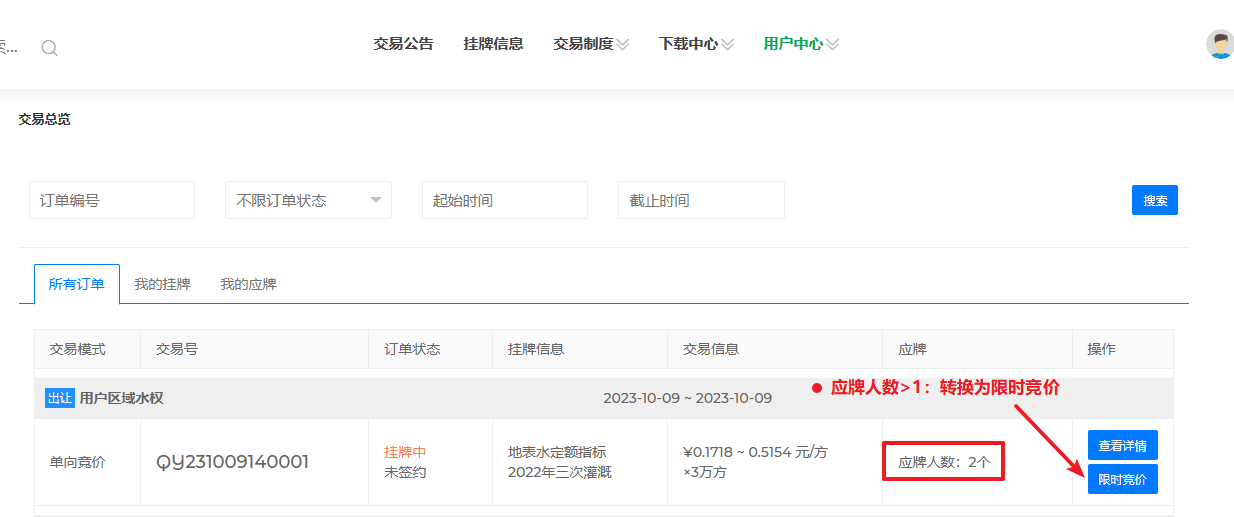
Task: Click the search magnifier icon
Action: click(x=49, y=48)
